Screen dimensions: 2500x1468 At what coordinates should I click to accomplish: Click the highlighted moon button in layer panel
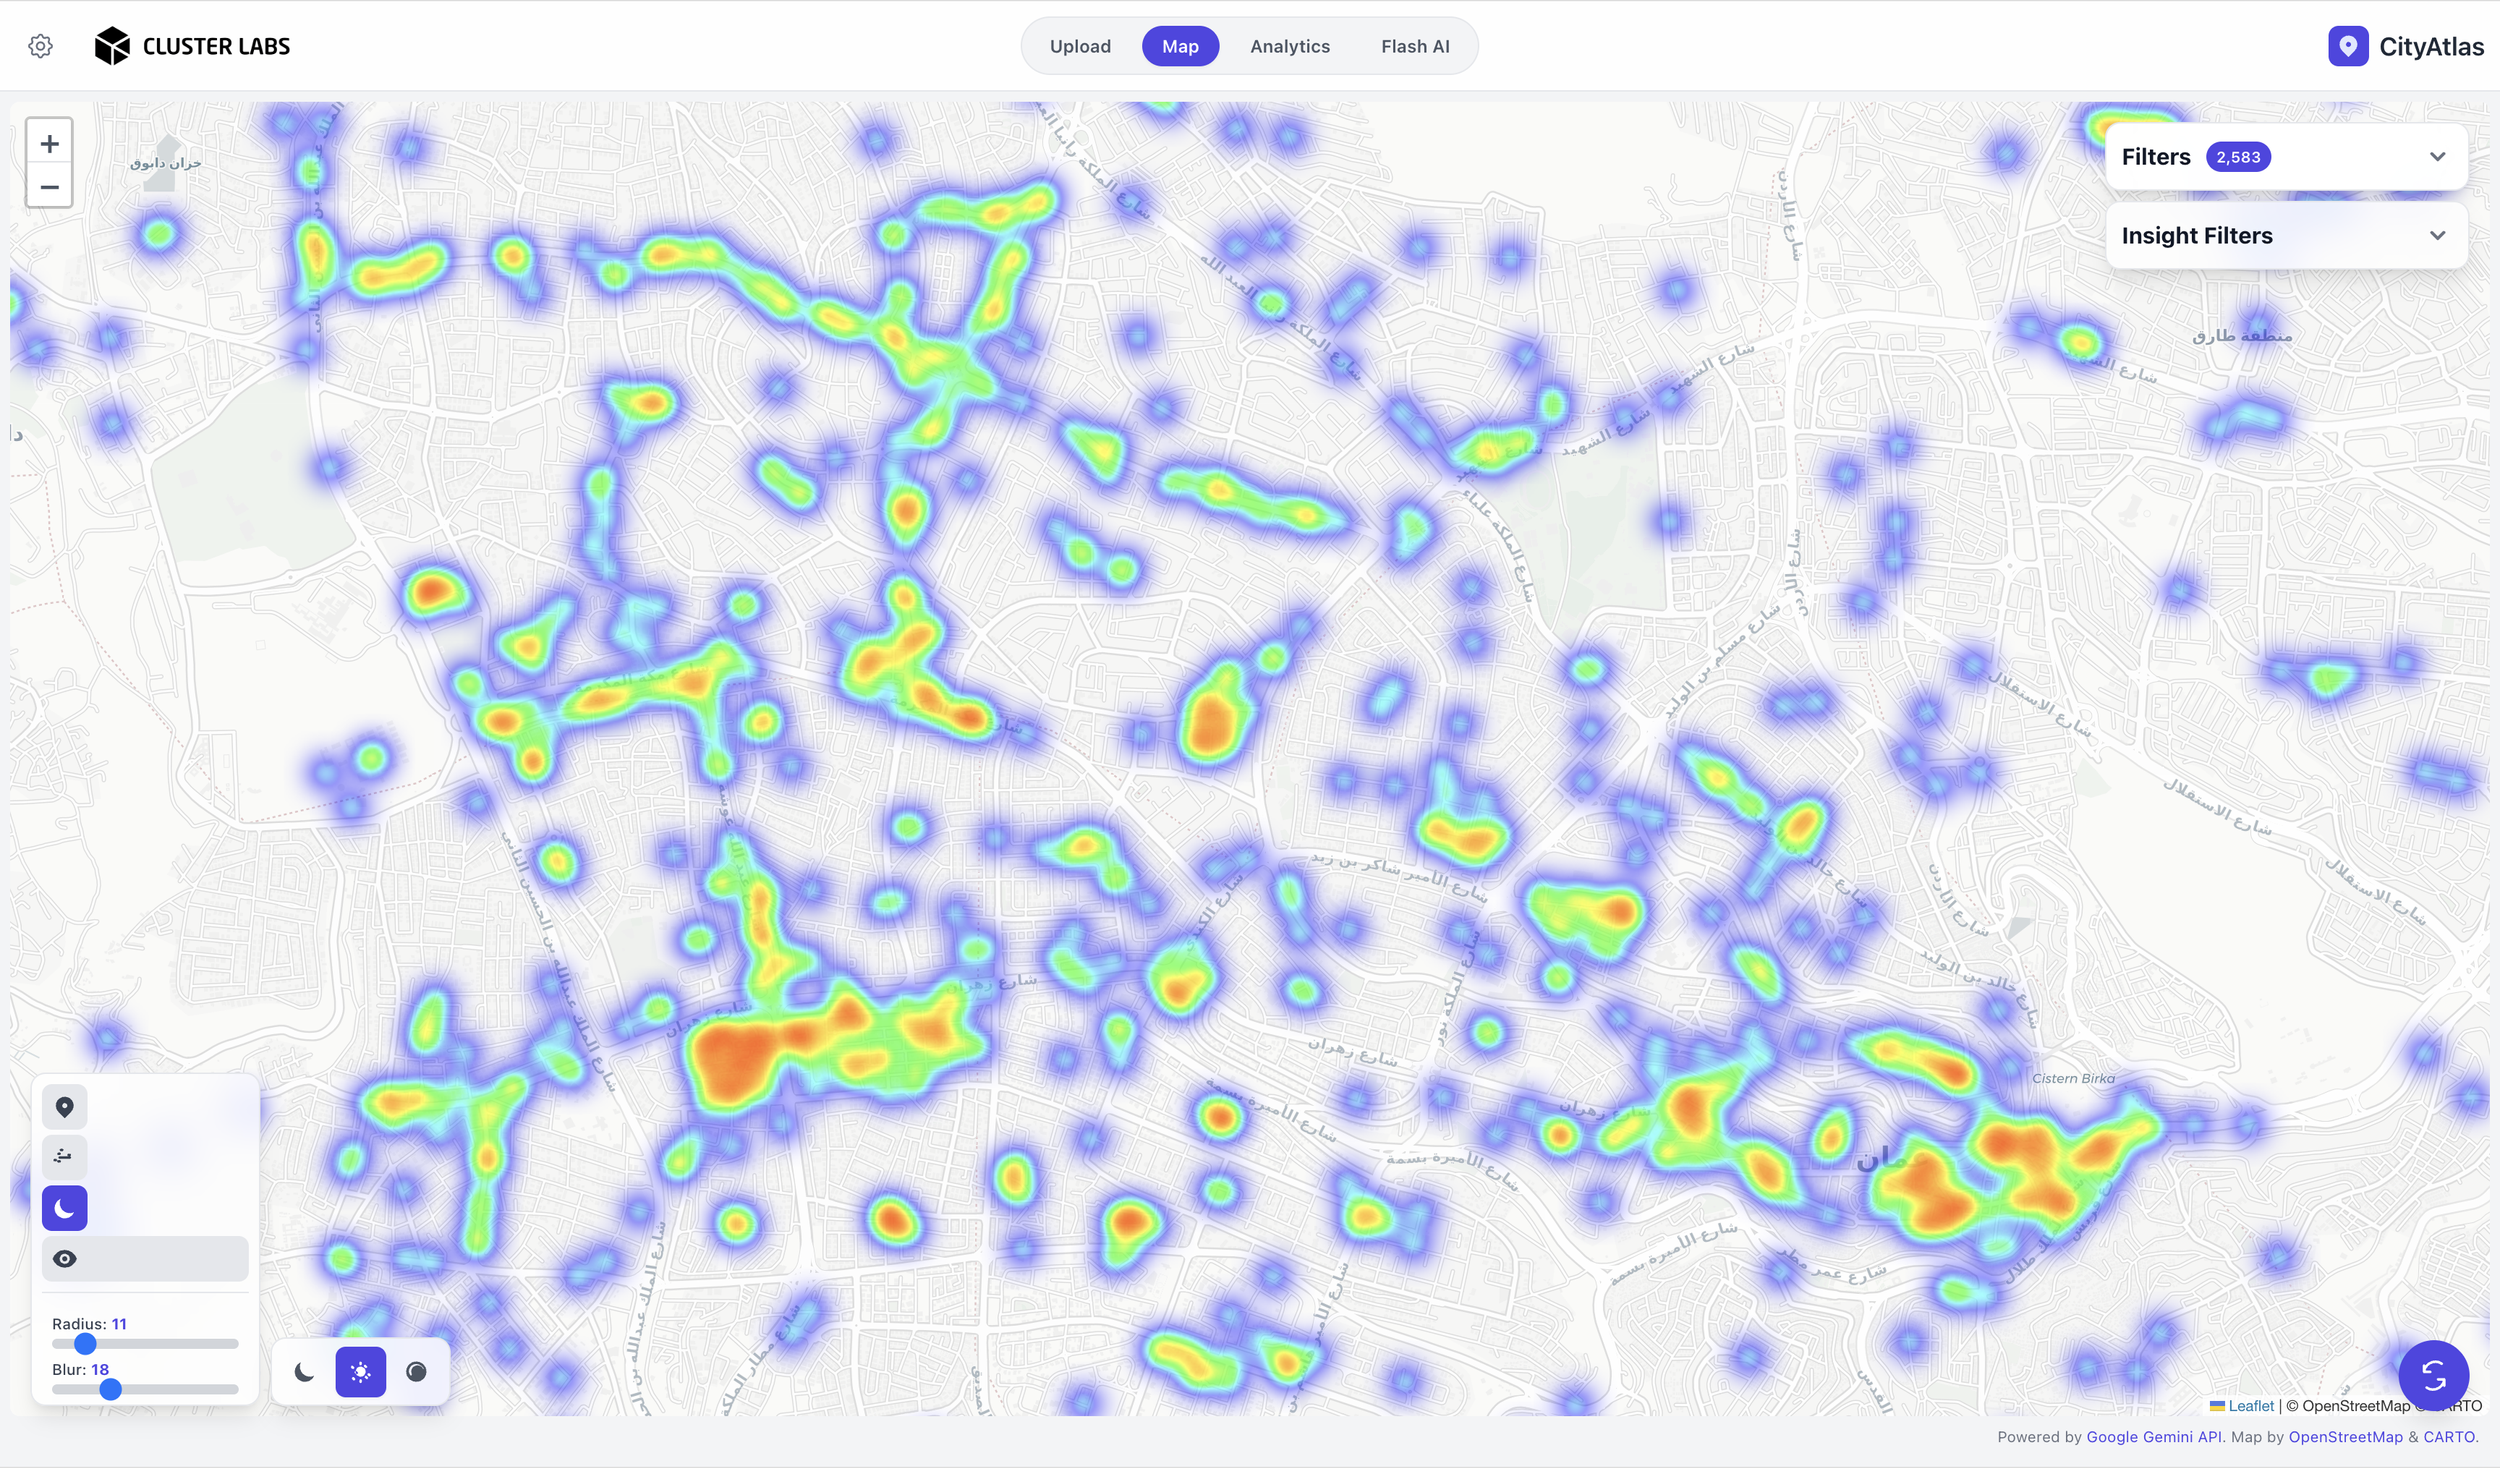(x=65, y=1208)
